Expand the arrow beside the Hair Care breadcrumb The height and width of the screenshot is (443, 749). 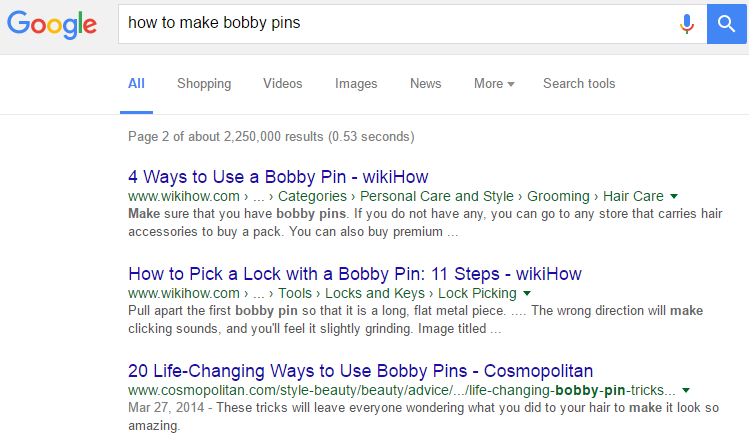[x=674, y=196]
